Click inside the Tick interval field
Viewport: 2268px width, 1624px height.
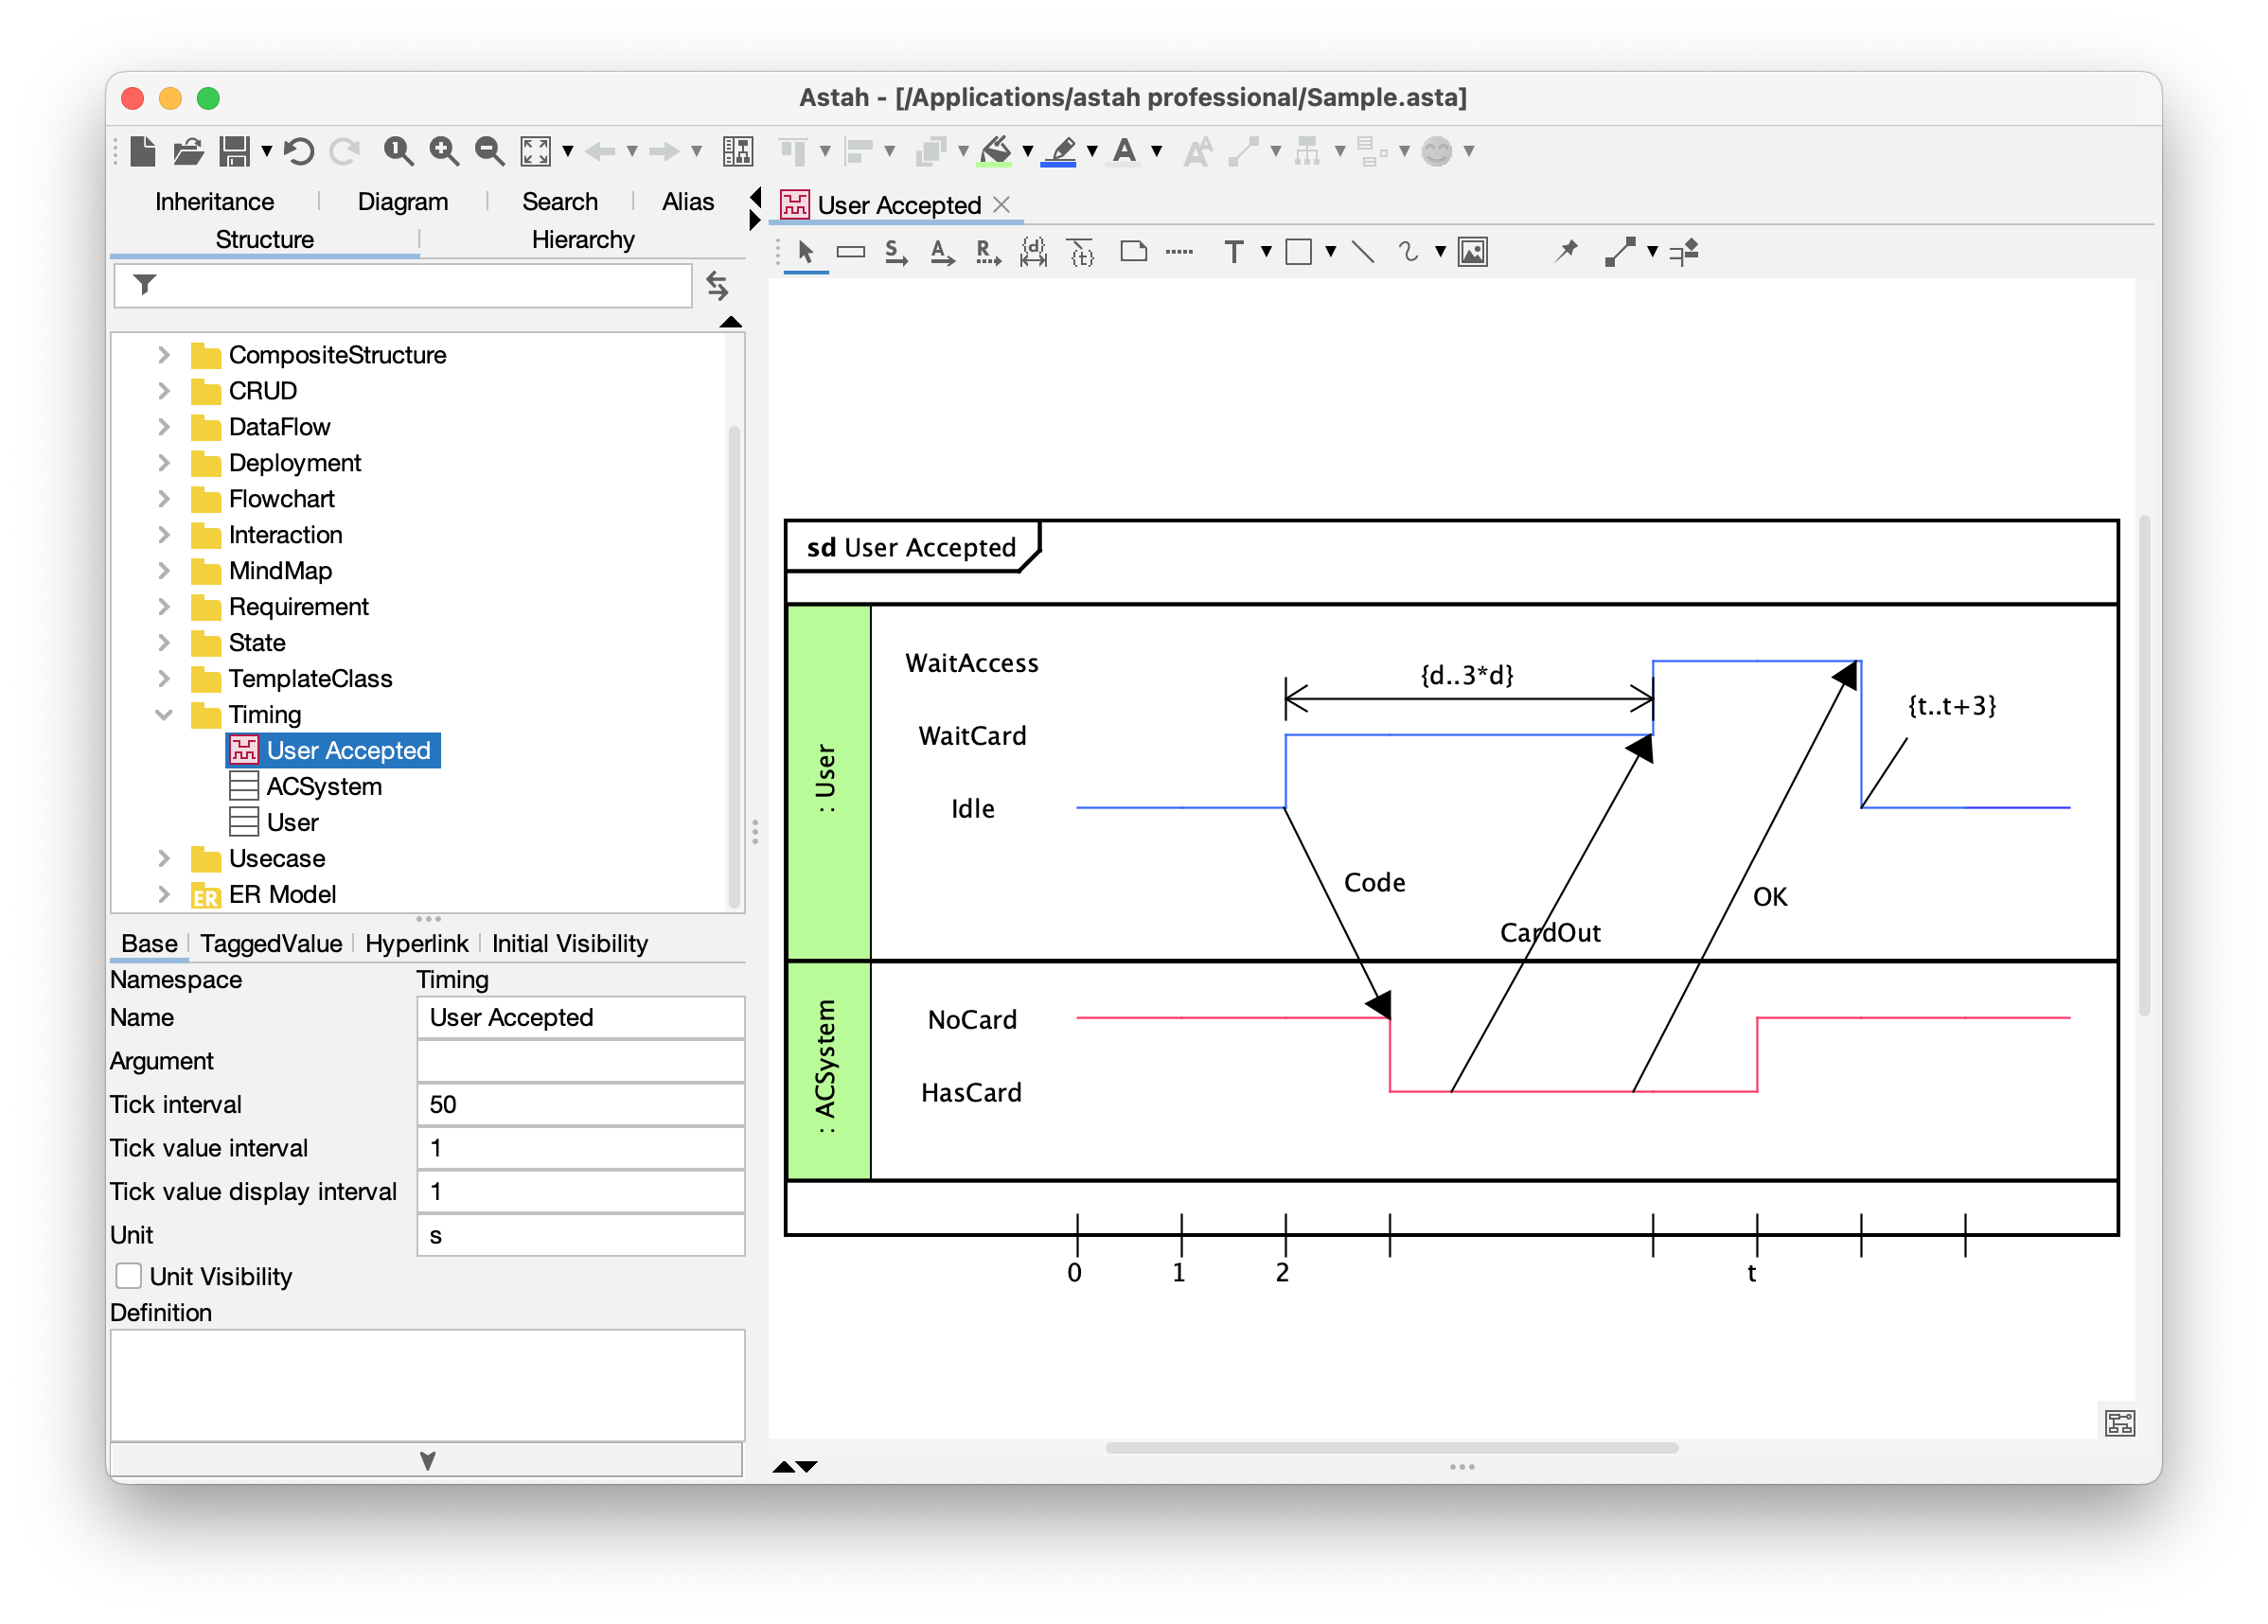[580, 1104]
